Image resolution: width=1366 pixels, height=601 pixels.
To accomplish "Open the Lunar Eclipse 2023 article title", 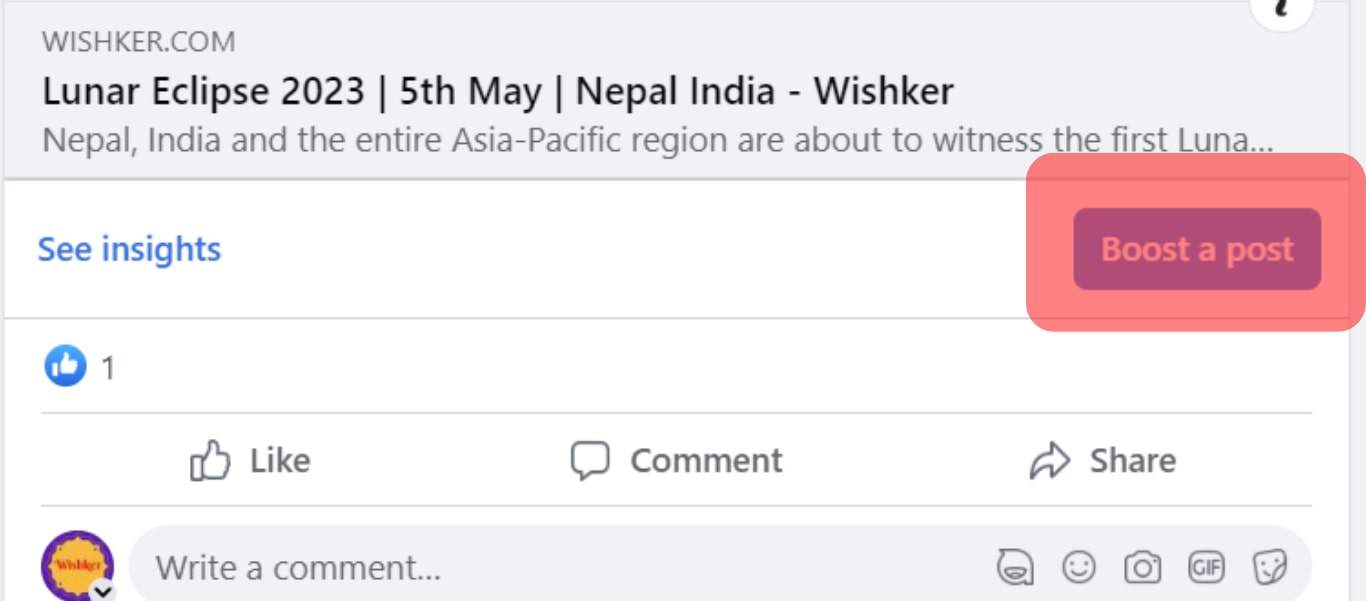I will click(497, 90).
